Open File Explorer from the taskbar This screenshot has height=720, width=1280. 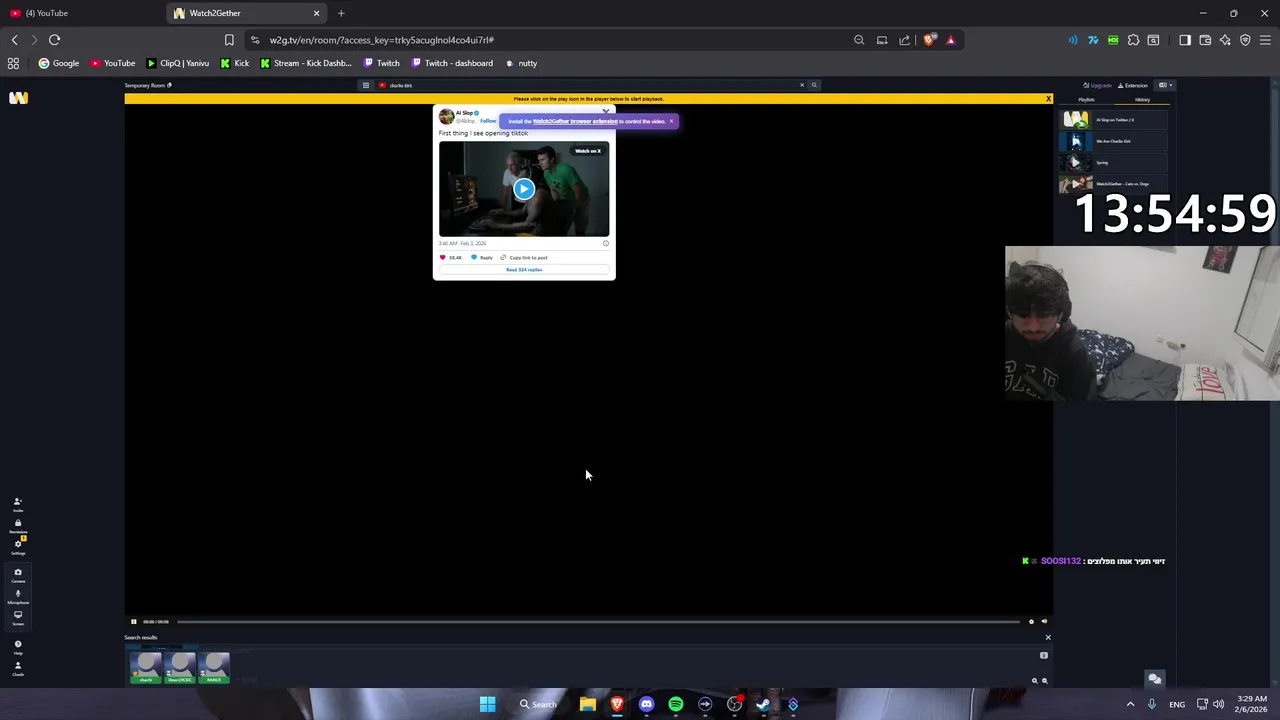(x=588, y=704)
